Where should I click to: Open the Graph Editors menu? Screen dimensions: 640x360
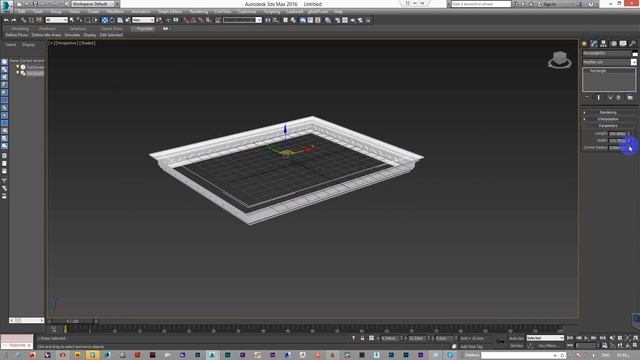coord(170,12)
